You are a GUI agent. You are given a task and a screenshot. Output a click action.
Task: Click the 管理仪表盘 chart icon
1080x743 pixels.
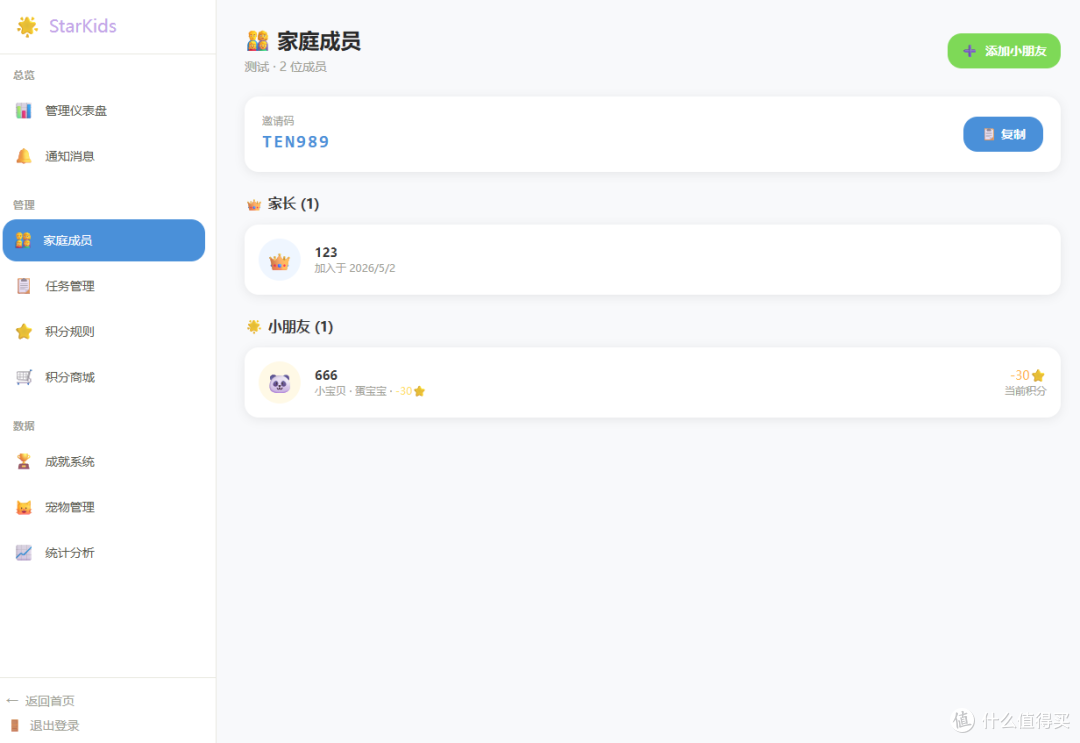click(x=23, y=111)
